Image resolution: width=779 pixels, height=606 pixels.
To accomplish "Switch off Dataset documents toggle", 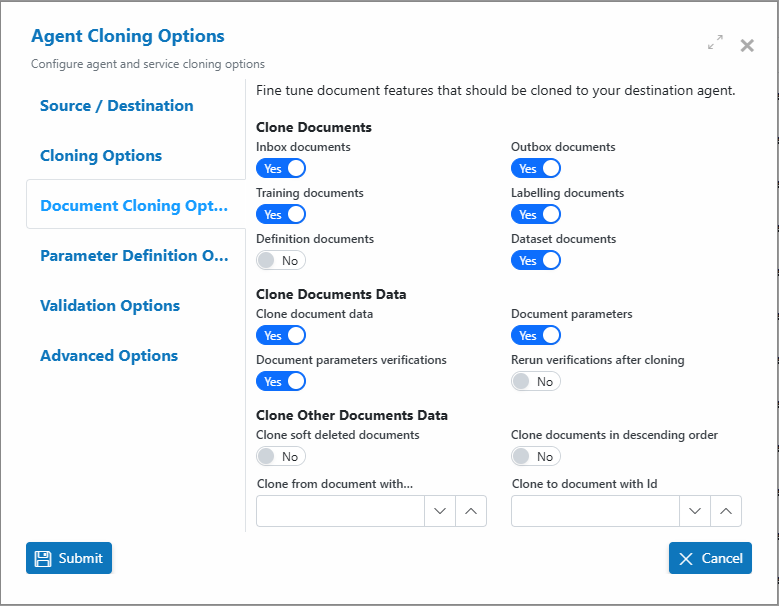I will tap(536, 260).
